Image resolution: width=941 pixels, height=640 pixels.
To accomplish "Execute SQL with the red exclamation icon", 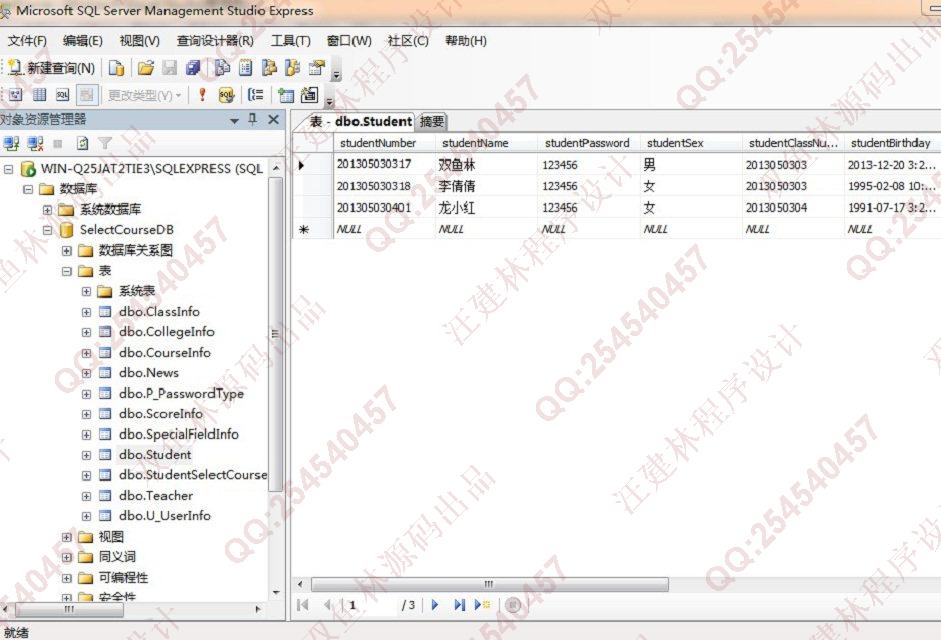I will pyautogui.click(x=202, y=95).
